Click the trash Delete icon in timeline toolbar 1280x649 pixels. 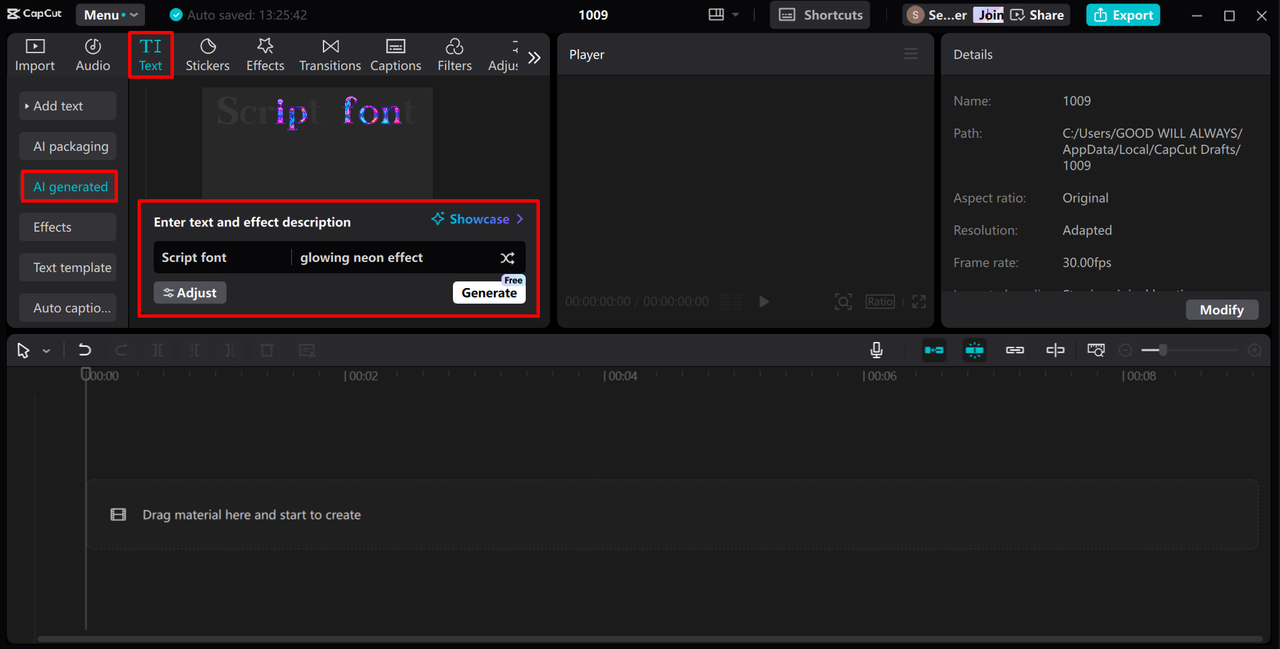267,350
